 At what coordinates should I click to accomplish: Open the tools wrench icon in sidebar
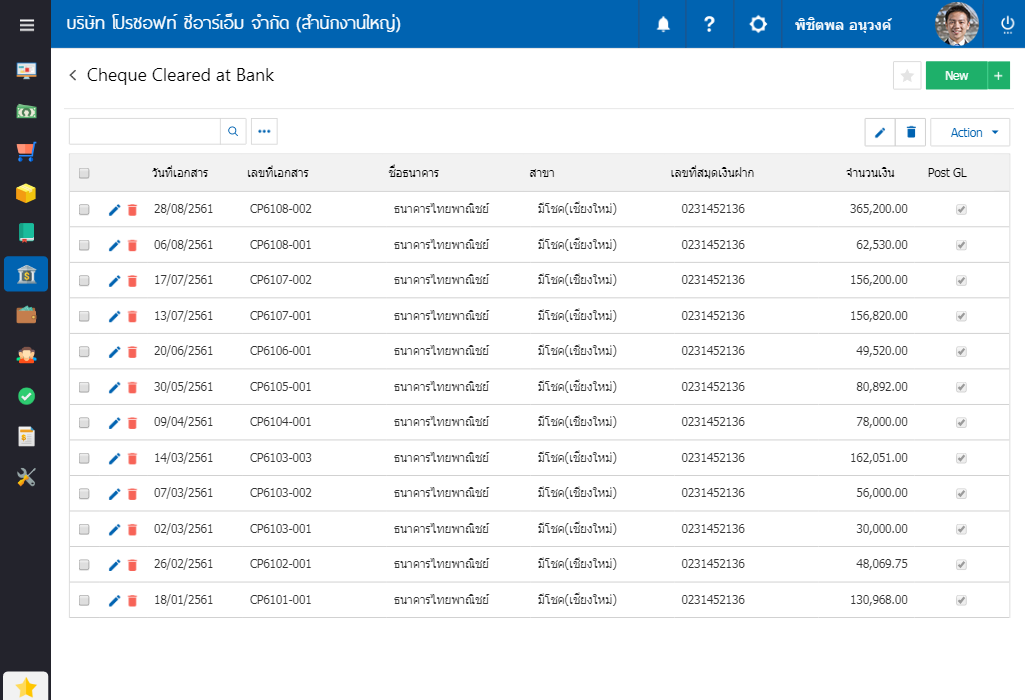point(26,477)
